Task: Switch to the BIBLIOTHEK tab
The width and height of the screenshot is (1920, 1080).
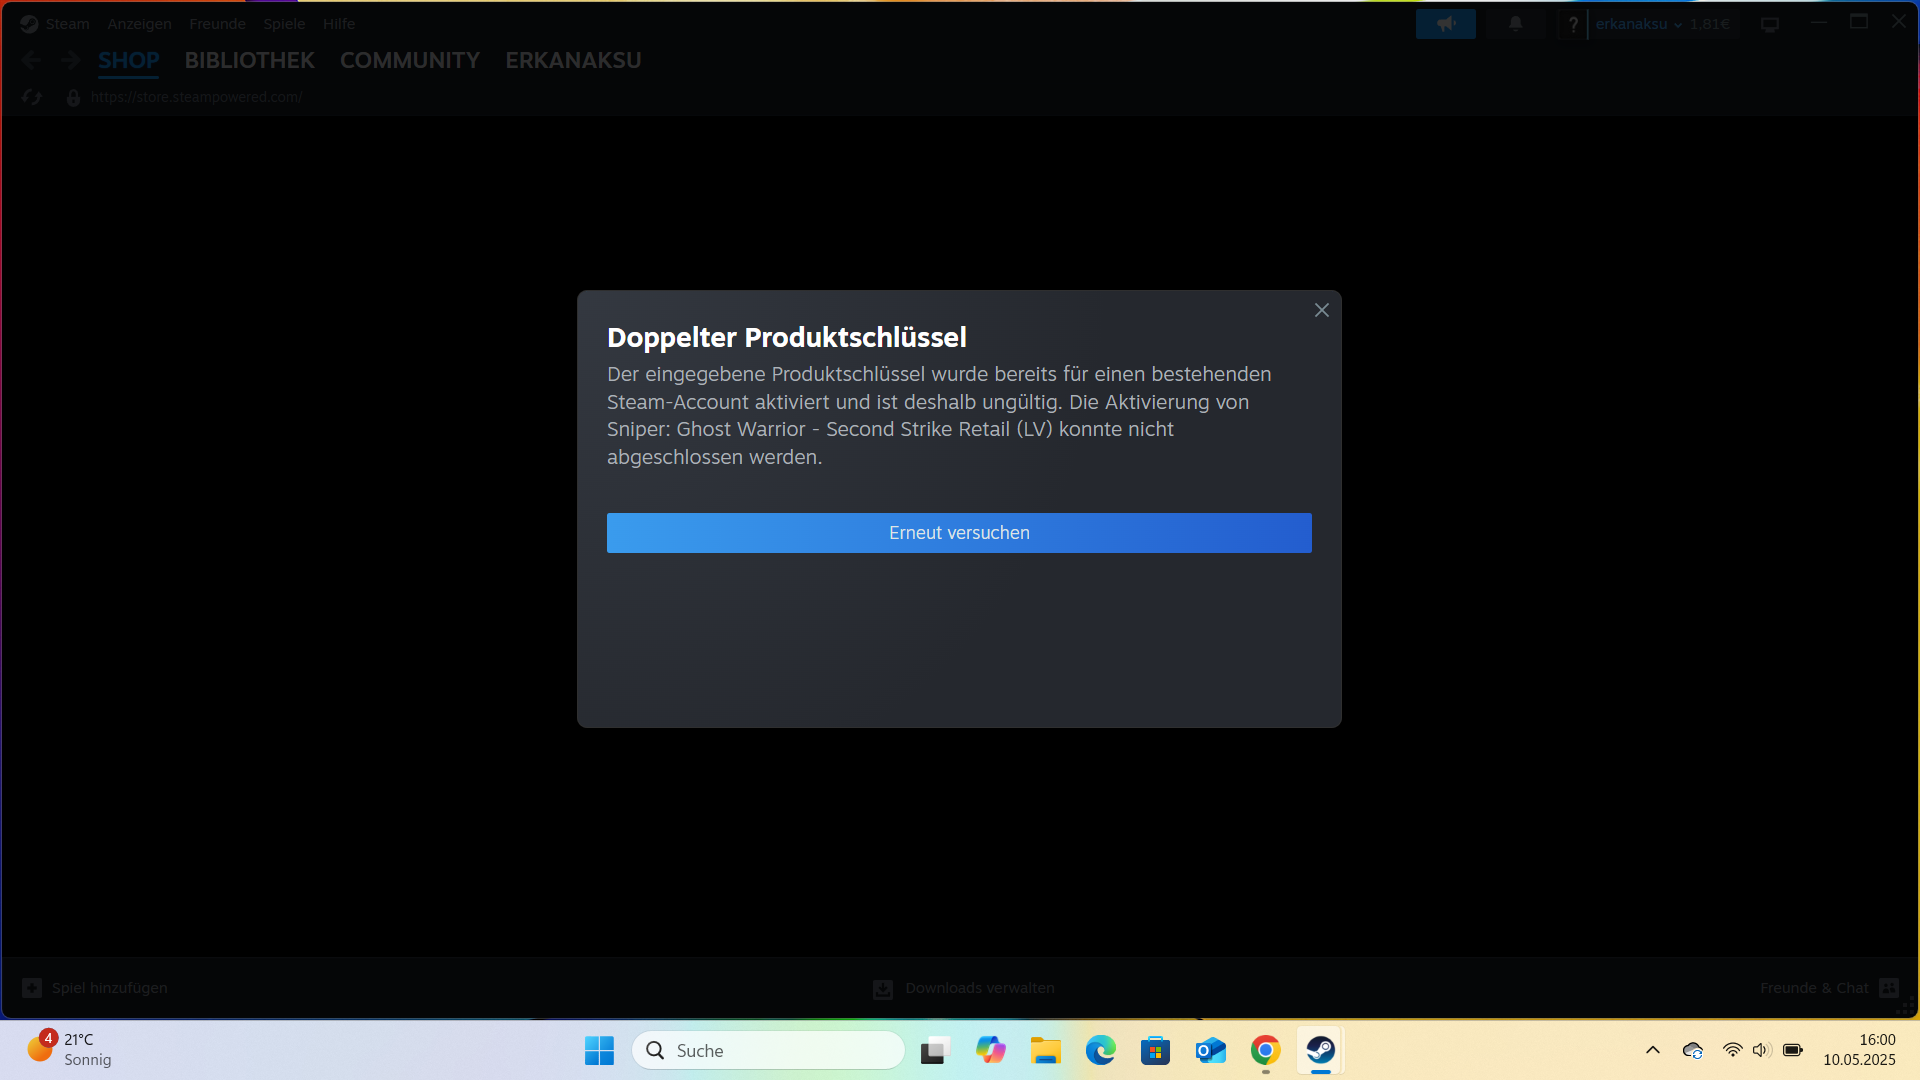Action: pos(249,60)
